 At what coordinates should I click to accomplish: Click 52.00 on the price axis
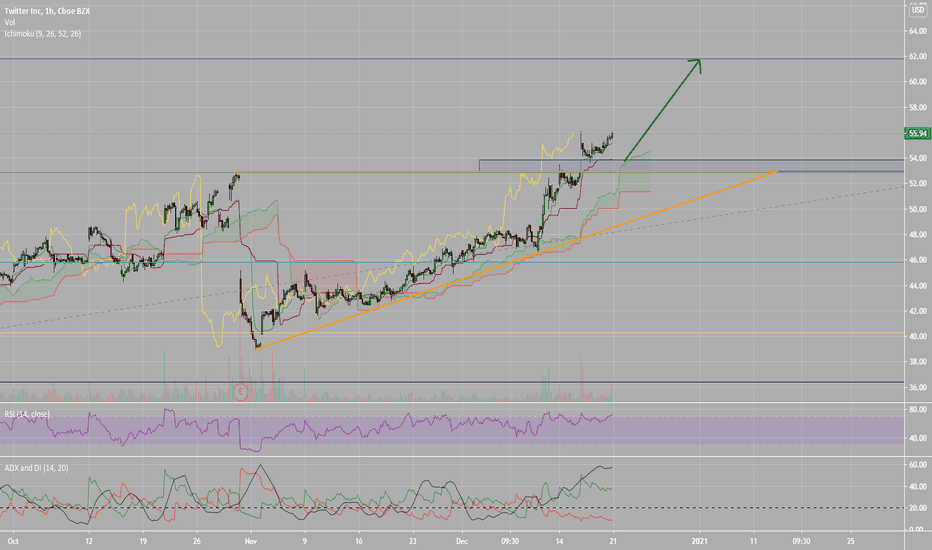tap(917, 184)
